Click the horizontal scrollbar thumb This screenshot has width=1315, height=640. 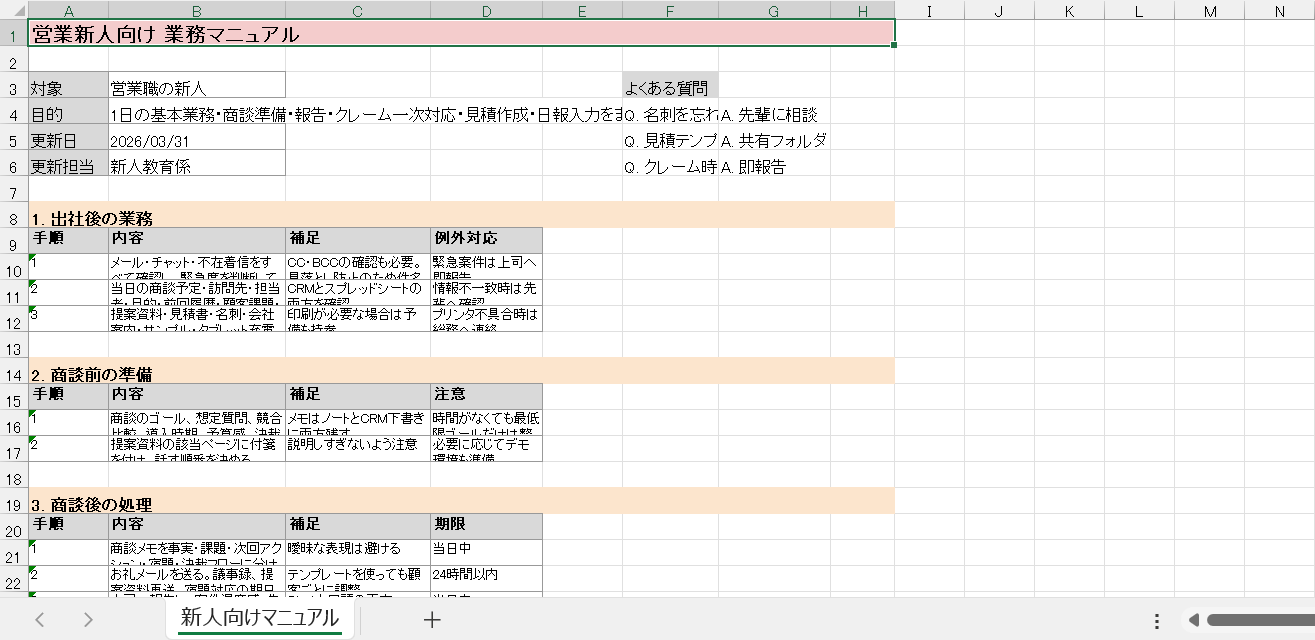[1260, 620]
